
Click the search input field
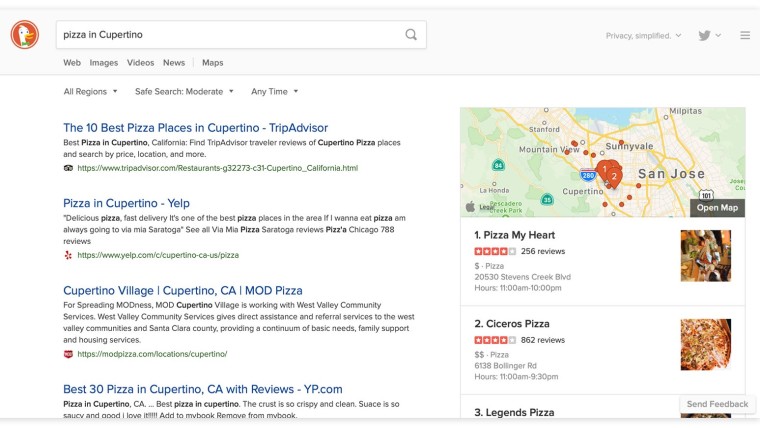point(241,34)
